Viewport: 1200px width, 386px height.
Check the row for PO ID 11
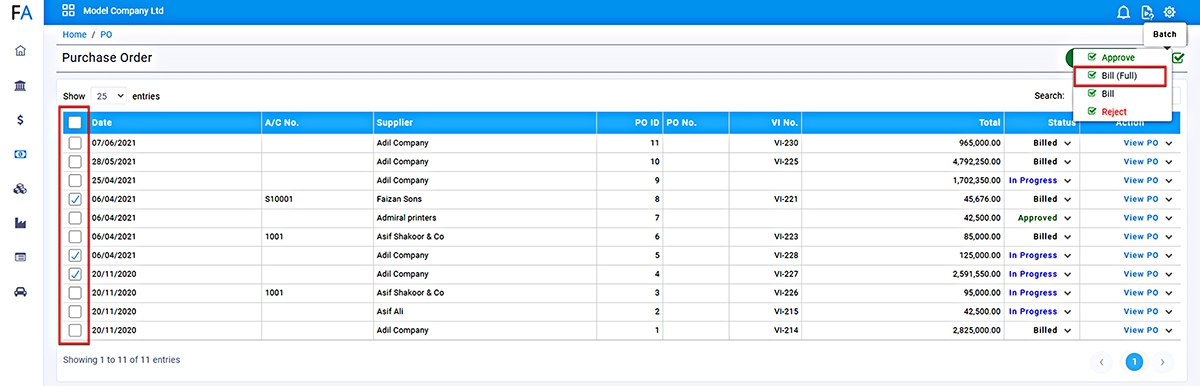tap(75, 143)
